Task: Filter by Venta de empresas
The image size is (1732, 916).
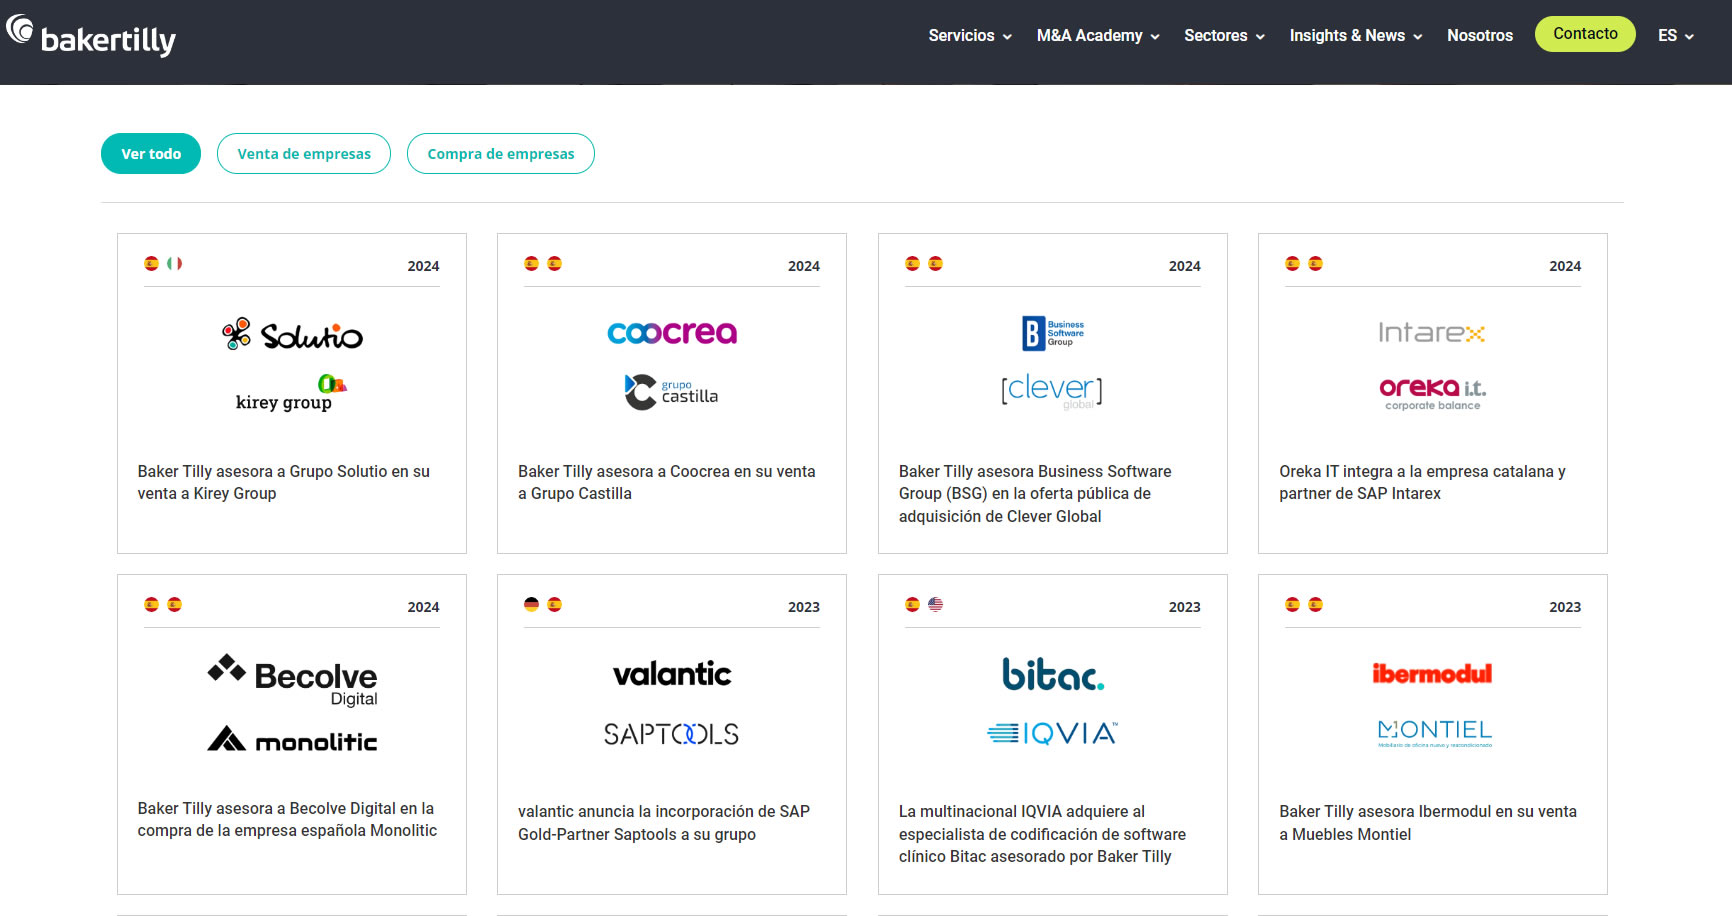Action: (304, 154)
